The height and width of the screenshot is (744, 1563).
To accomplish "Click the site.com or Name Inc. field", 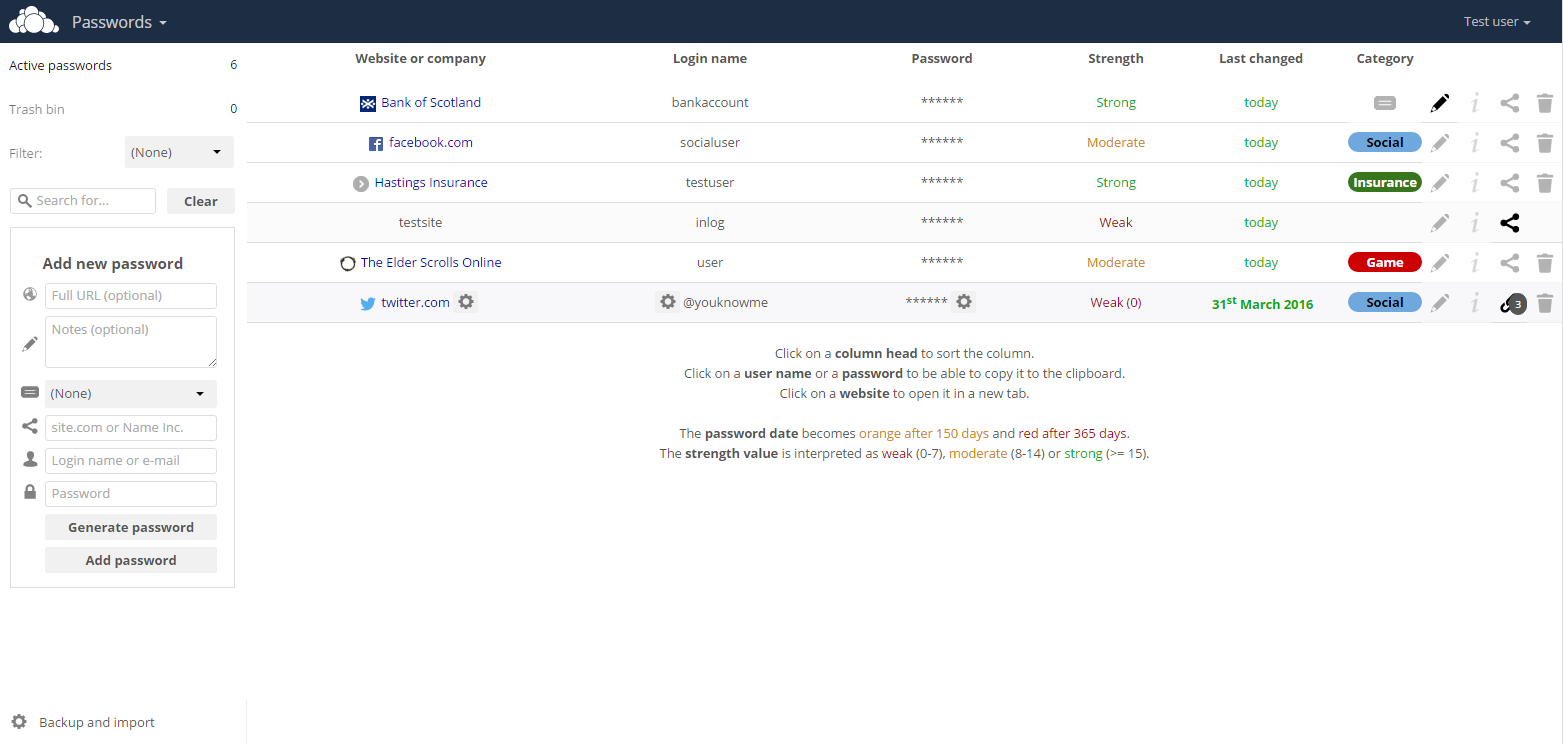I will point(131,428).
